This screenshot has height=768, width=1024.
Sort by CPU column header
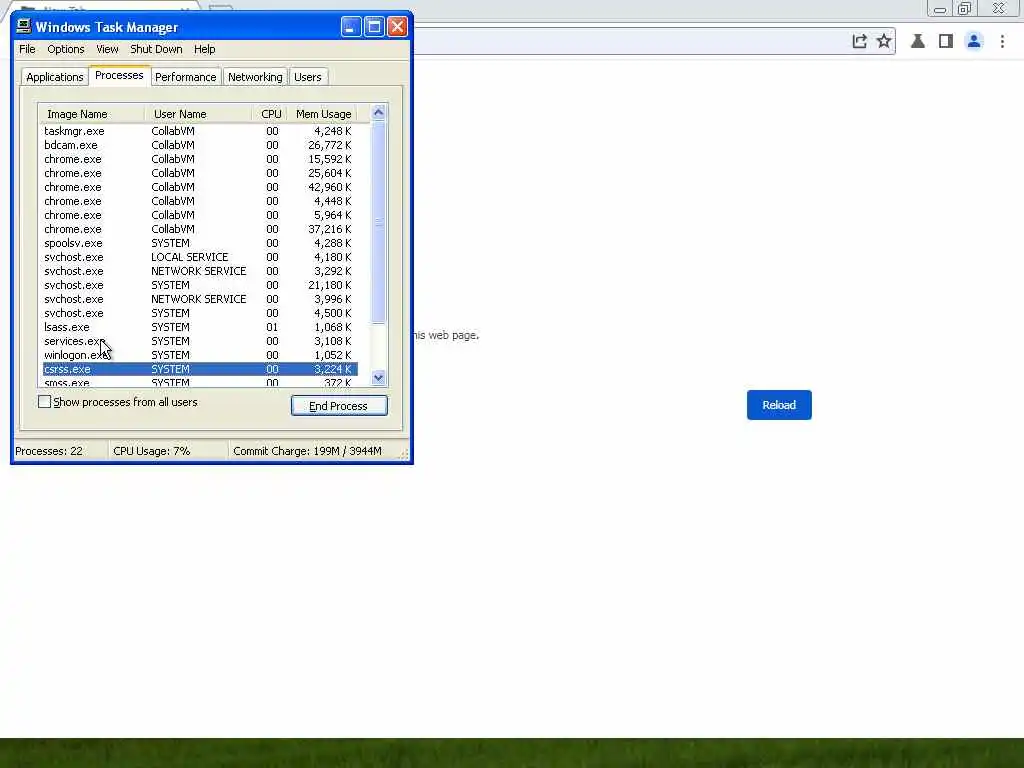(x=270, y=114)
